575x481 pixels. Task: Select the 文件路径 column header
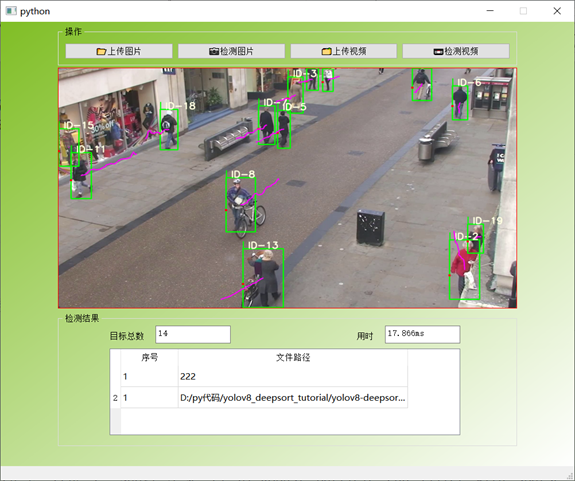coord(293,357)
